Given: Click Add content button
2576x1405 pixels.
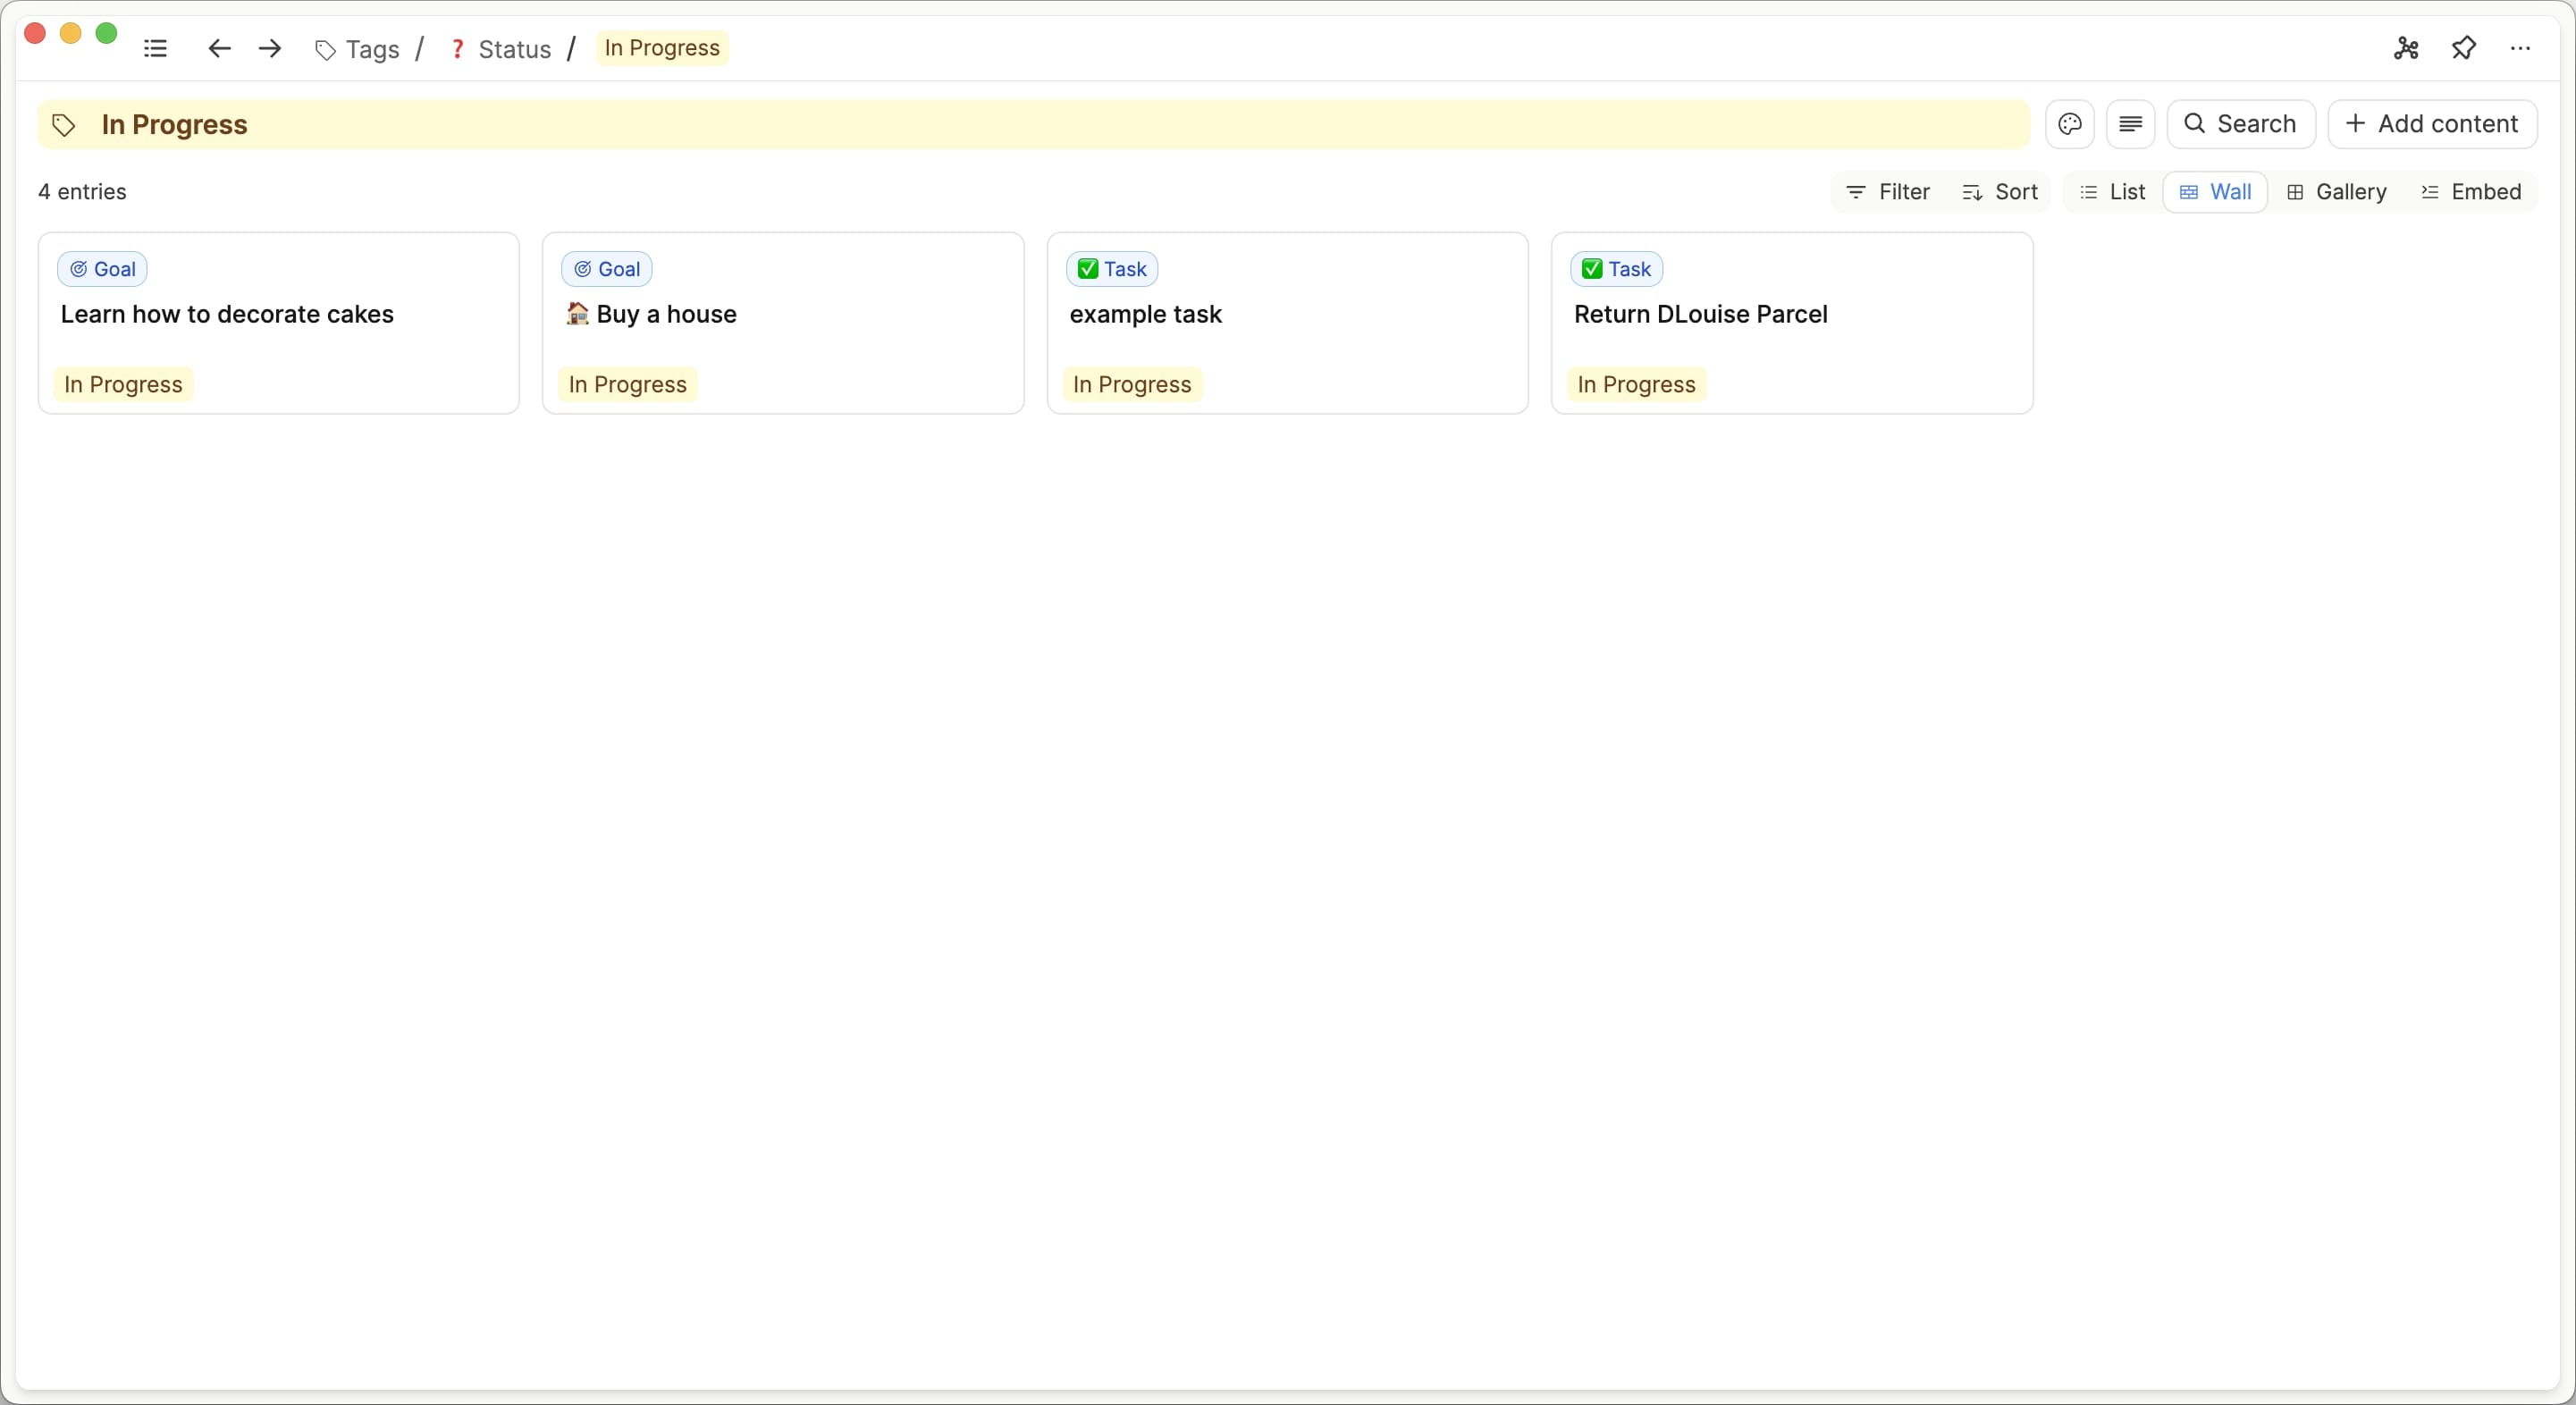Looking at the screenshot, I should point(2432,124).
